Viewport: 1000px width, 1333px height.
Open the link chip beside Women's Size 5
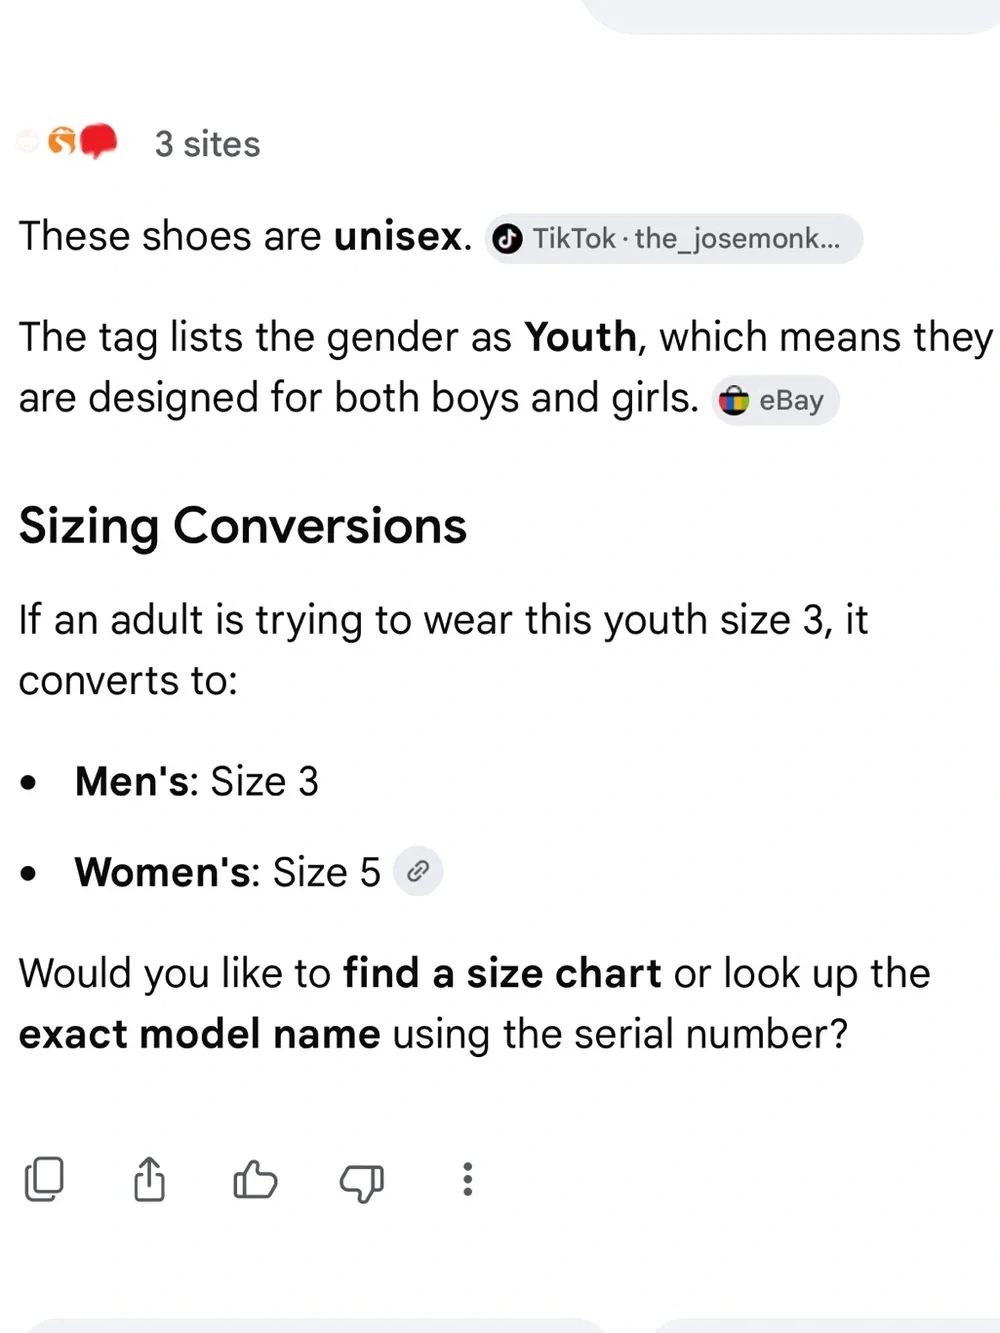[x=418, y=871]
